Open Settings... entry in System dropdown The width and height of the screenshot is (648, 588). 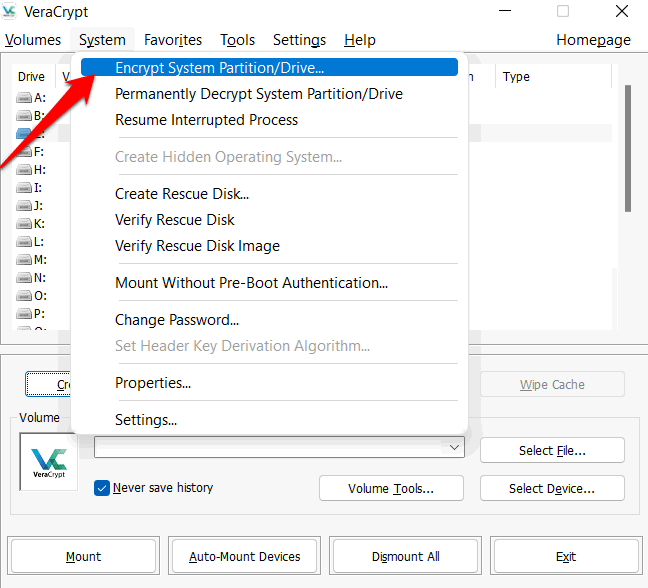coord(269,420)
